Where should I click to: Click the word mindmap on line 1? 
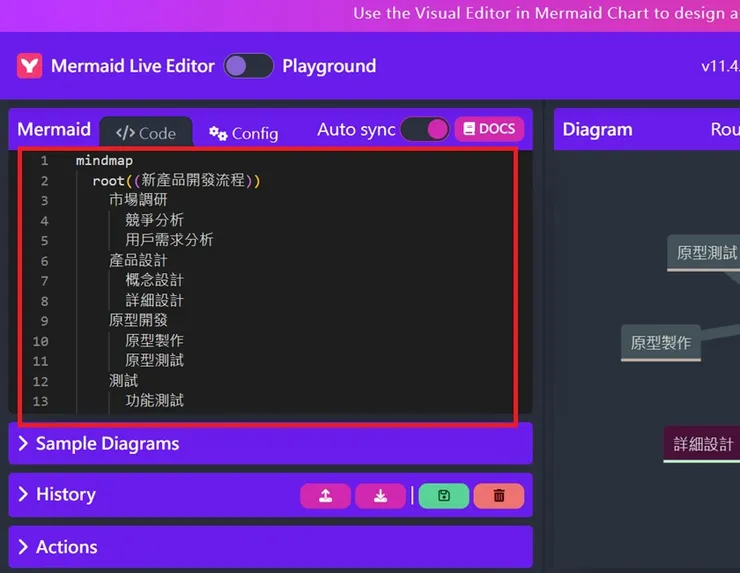click(x=104, y=160)
